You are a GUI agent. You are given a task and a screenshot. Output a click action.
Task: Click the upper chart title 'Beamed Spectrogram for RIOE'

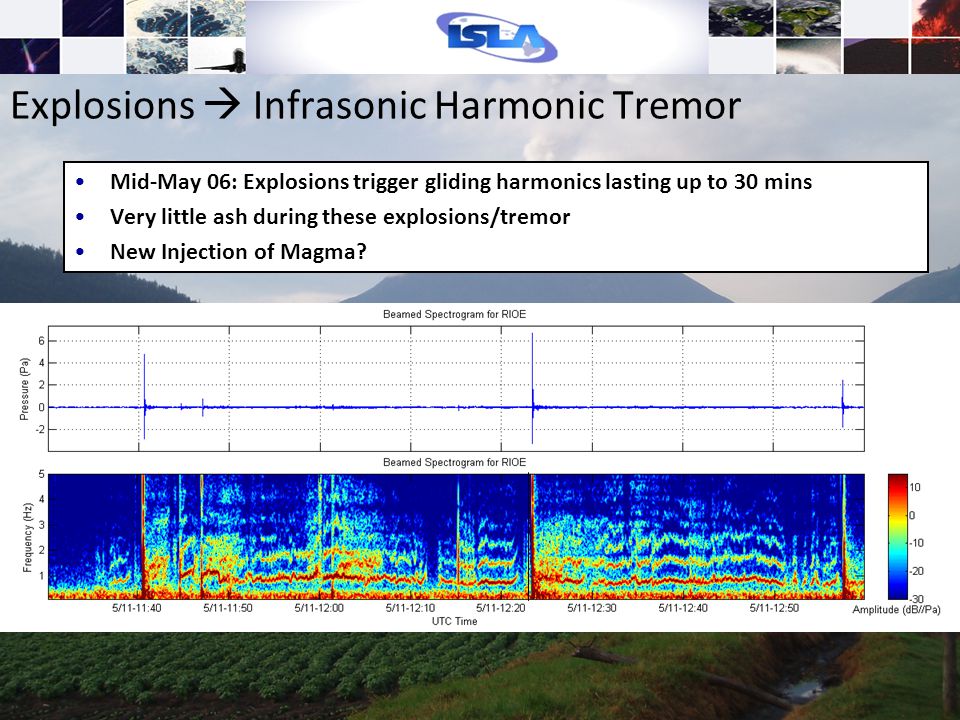pyautogui.click(x=454, y=314)
